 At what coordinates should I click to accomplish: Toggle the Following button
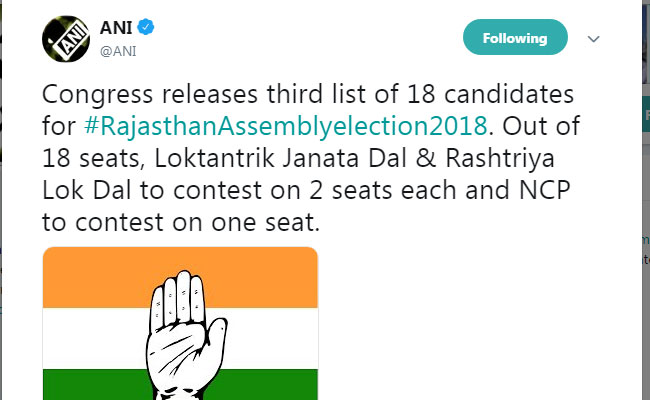coord(515,38)
